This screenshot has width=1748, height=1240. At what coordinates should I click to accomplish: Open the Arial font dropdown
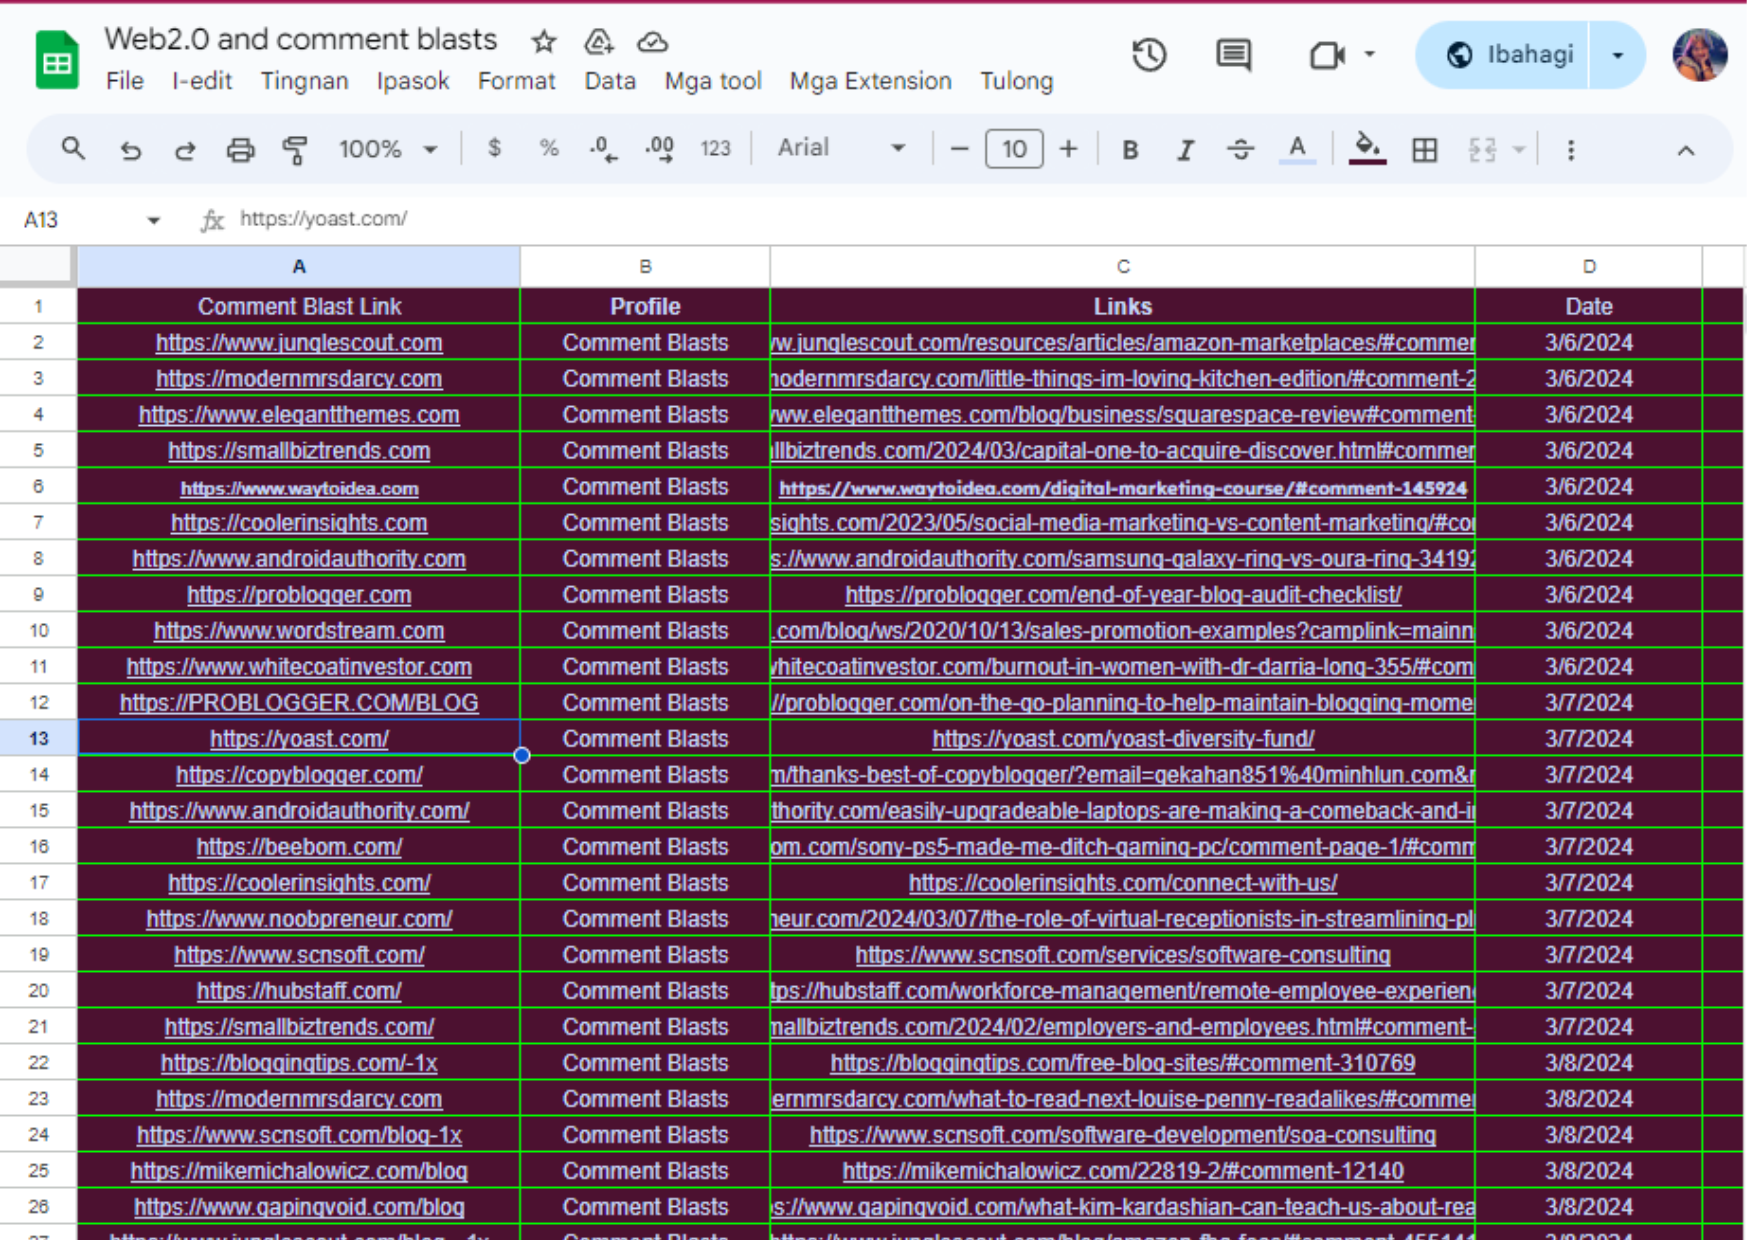click(x=842, y=148)
